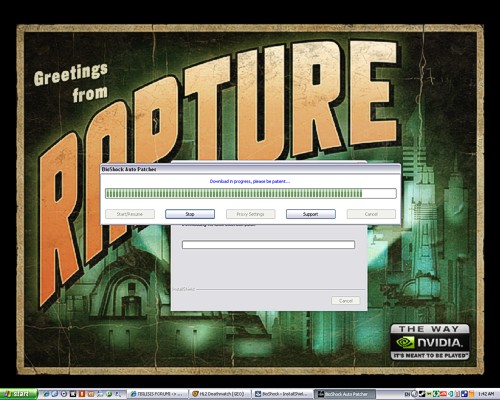This screenshot has width=500, height=400.
Task: Click the green download progress bar
Action: pos(251,193)
